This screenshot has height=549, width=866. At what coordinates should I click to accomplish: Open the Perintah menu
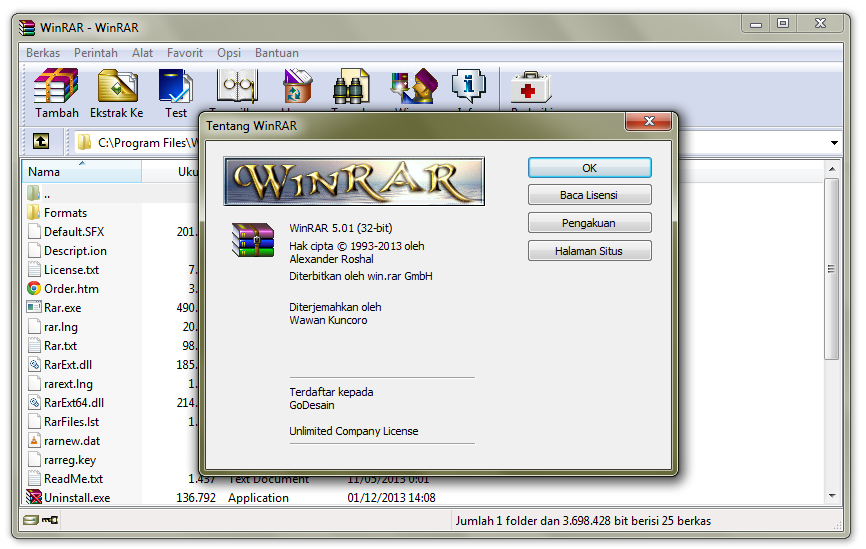coord(96,53)
